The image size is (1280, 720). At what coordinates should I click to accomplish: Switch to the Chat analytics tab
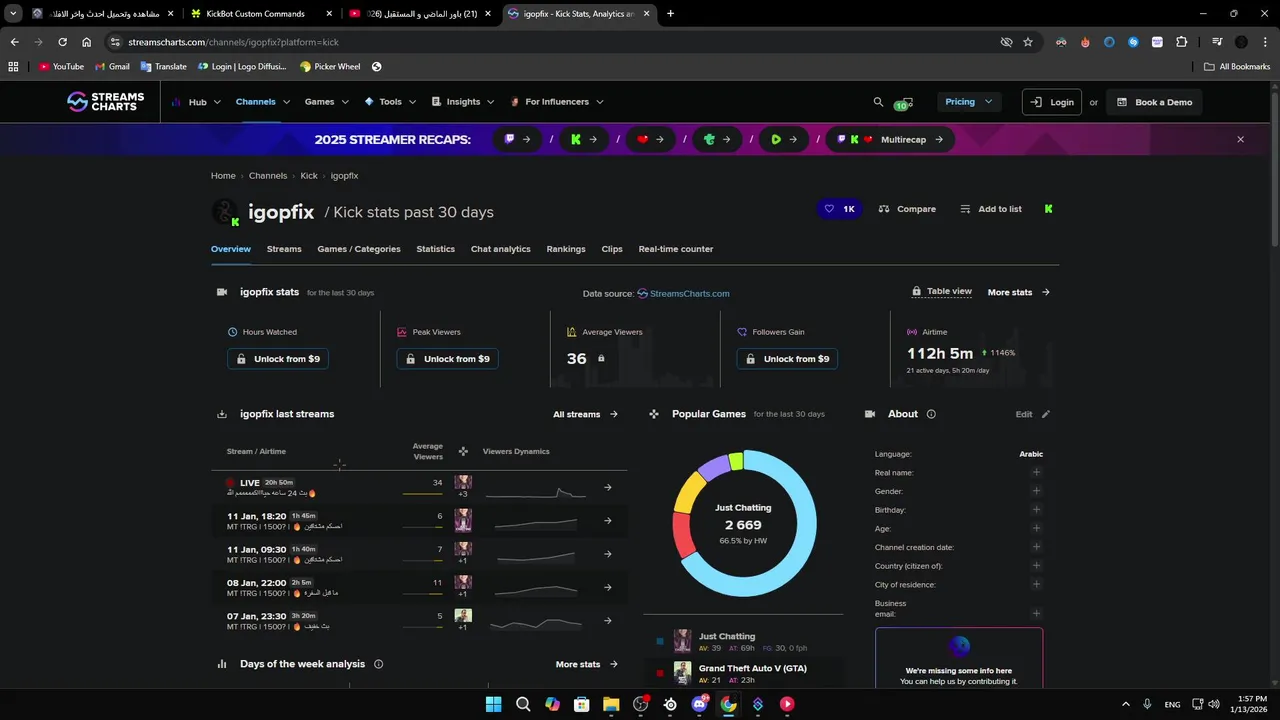[x=501, y=249]
